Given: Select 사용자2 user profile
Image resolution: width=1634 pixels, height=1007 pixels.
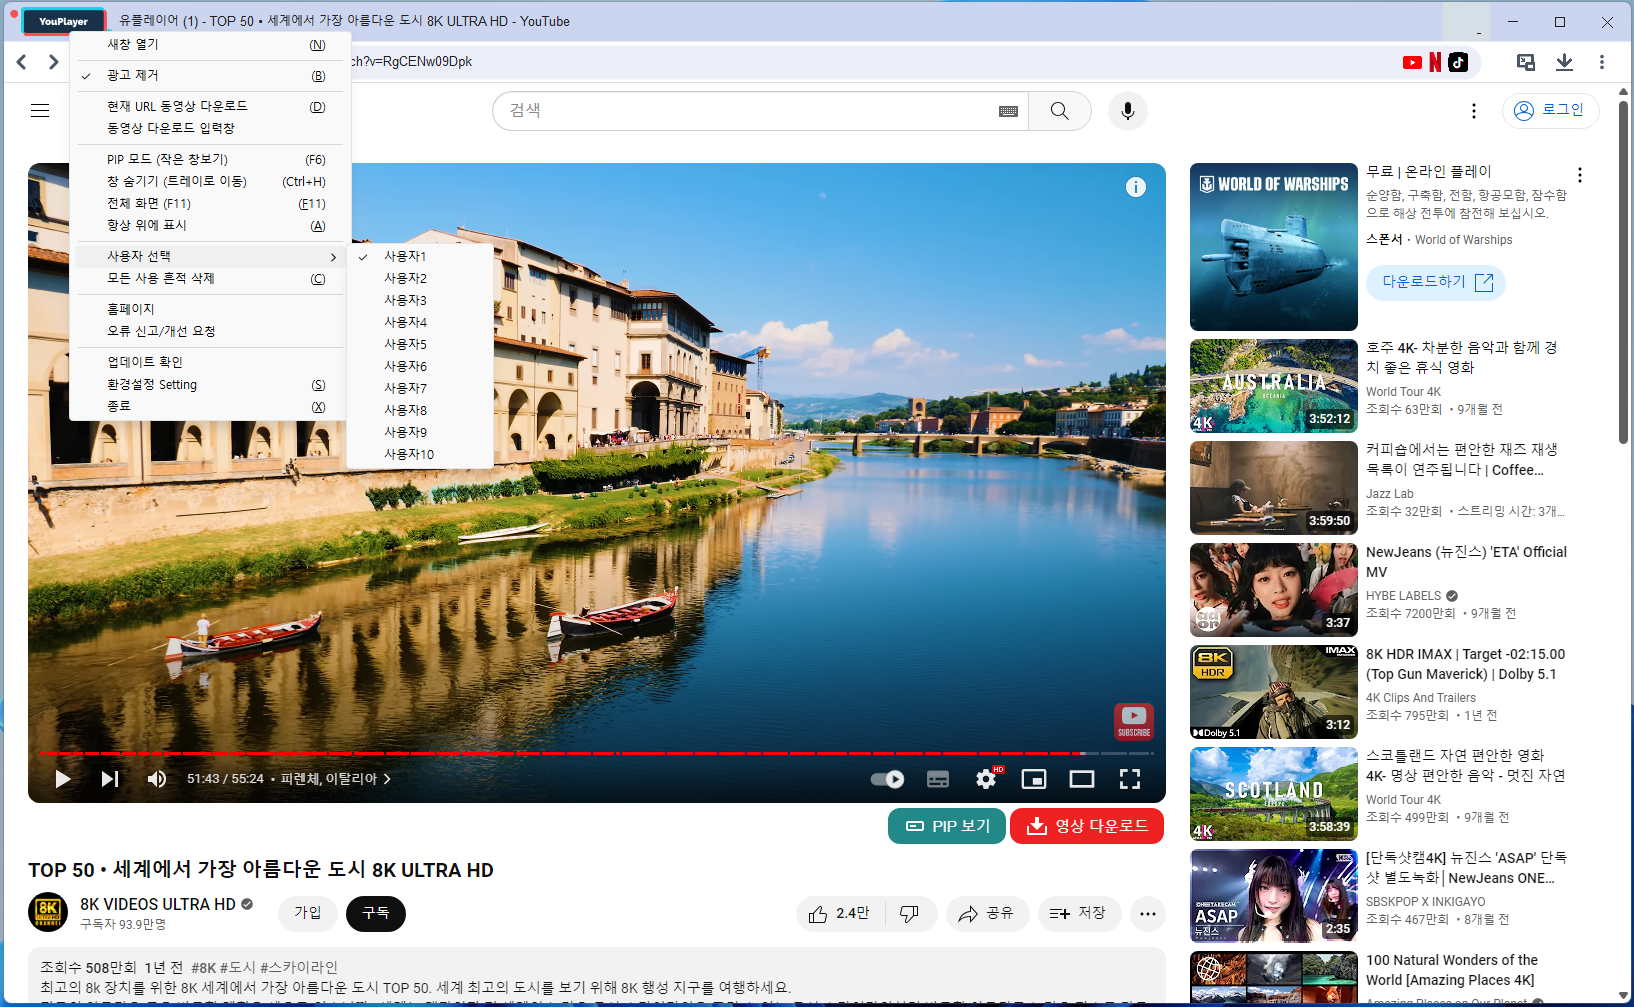Looking at the screenshot, I should (x=406, y=278).
